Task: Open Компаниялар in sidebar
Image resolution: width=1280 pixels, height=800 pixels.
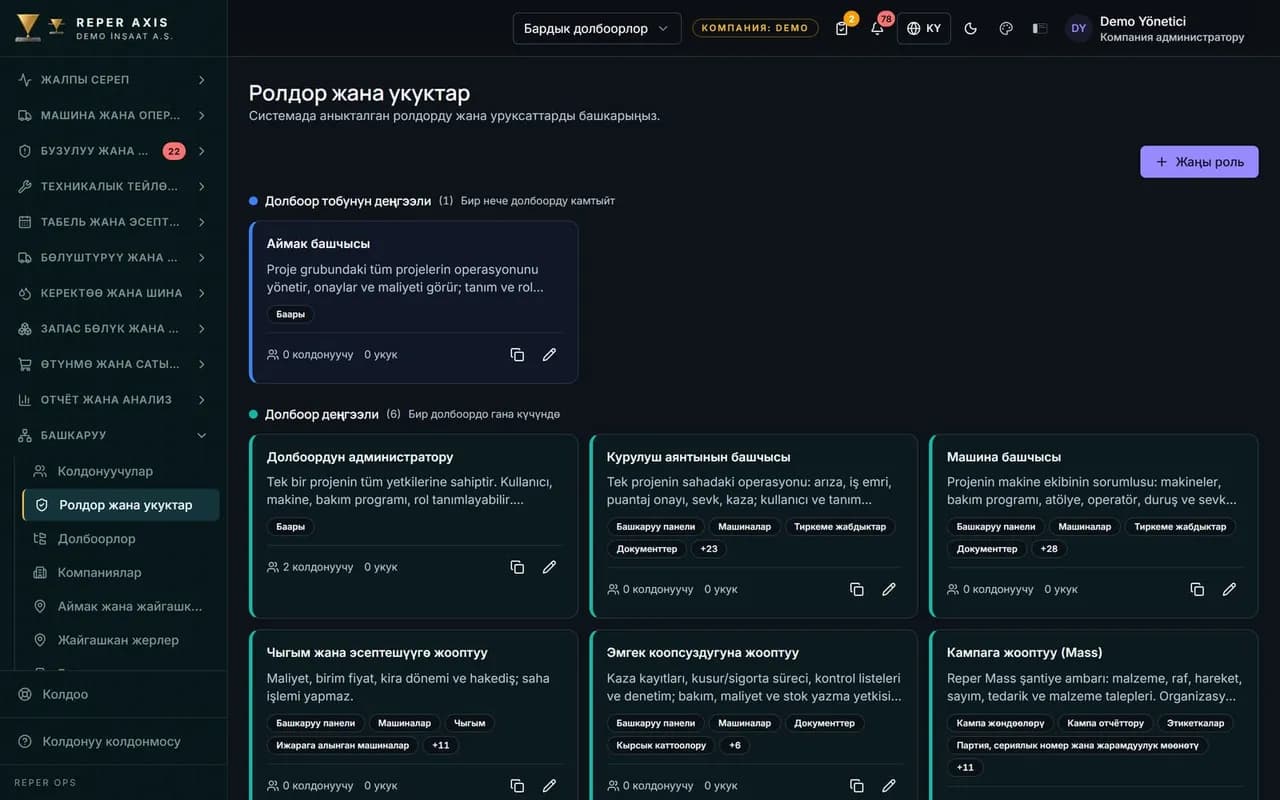Action: pos(120,573)
